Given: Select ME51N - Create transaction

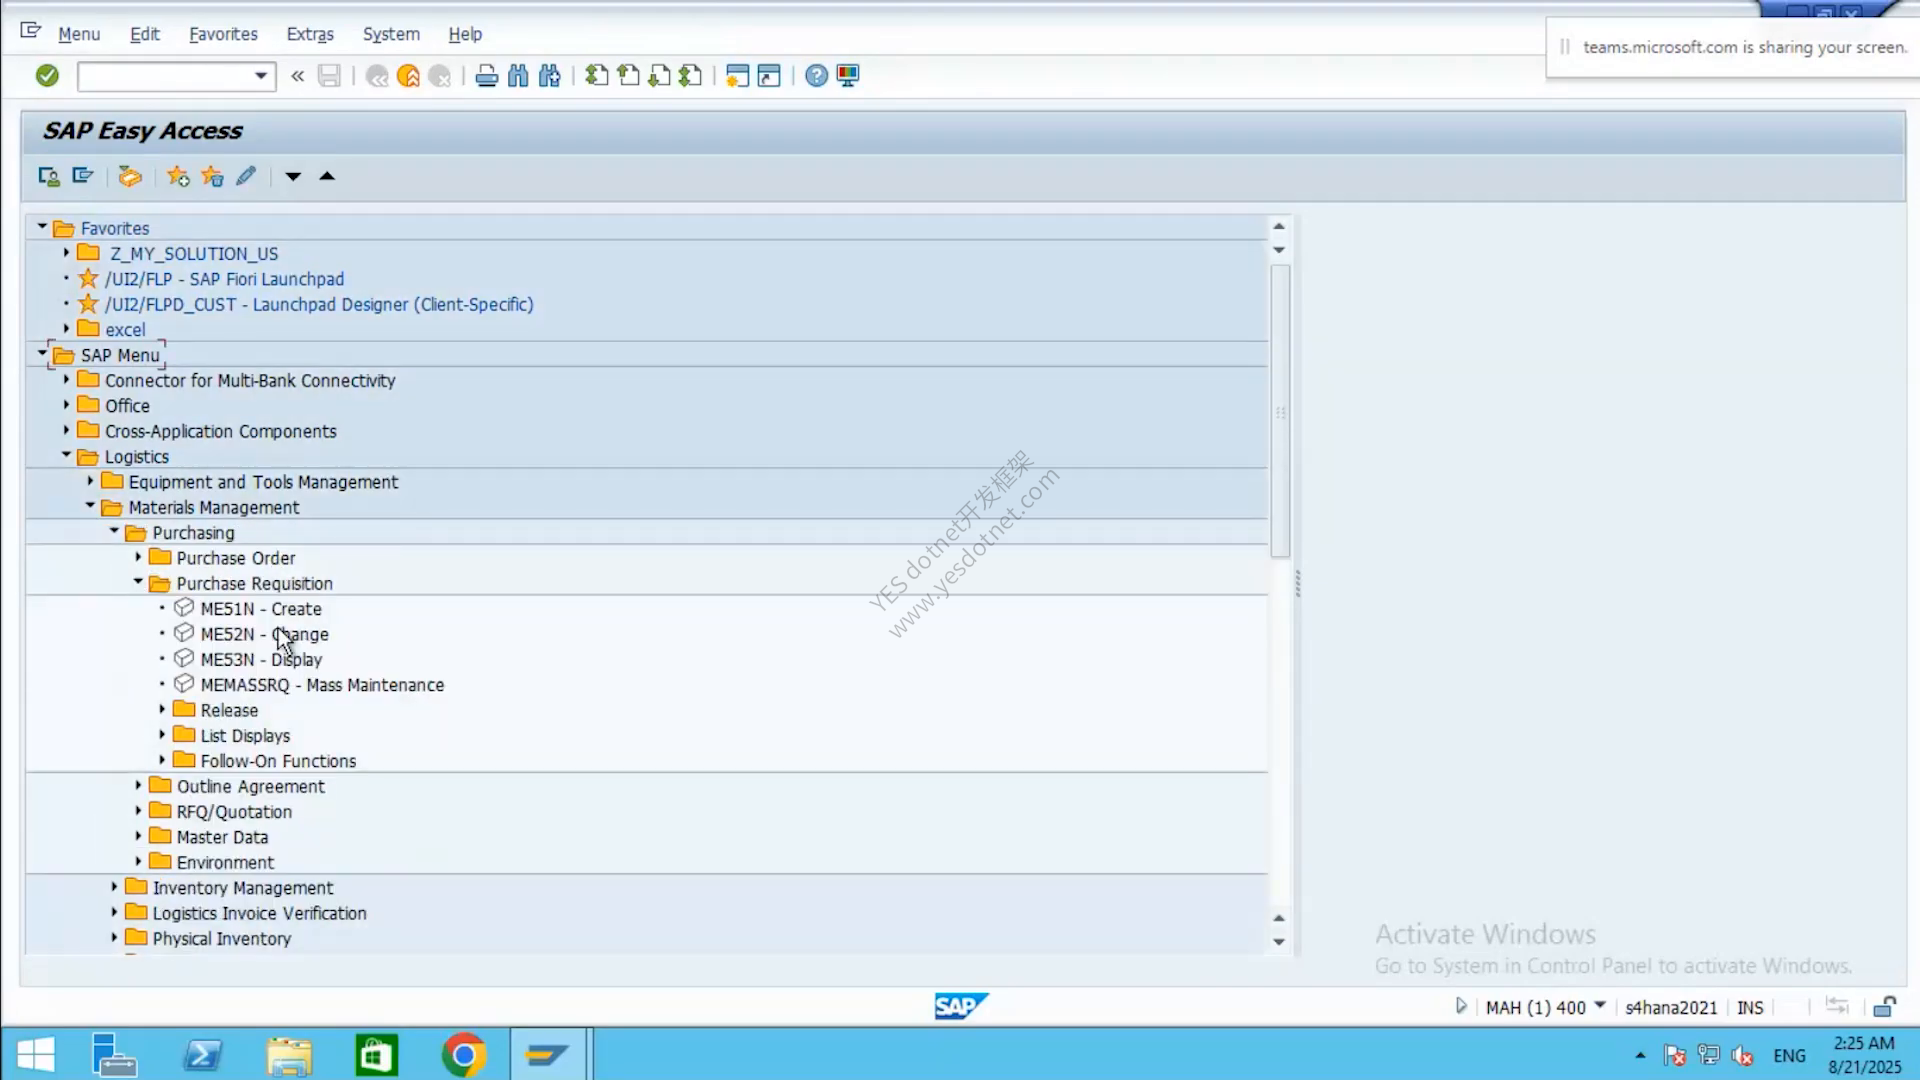Looking at the screenshot, I should click(x=261, y=609).
